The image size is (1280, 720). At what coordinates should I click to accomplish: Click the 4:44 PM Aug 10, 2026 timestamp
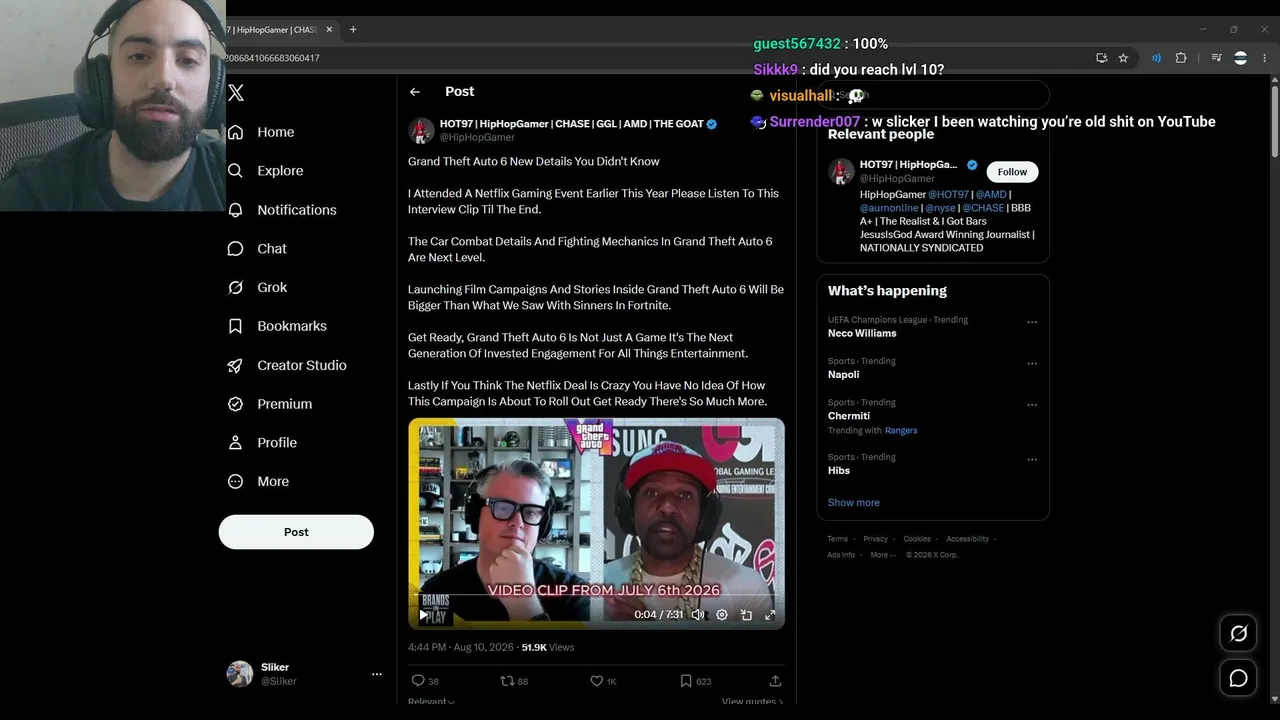click(x=460, y=647)
